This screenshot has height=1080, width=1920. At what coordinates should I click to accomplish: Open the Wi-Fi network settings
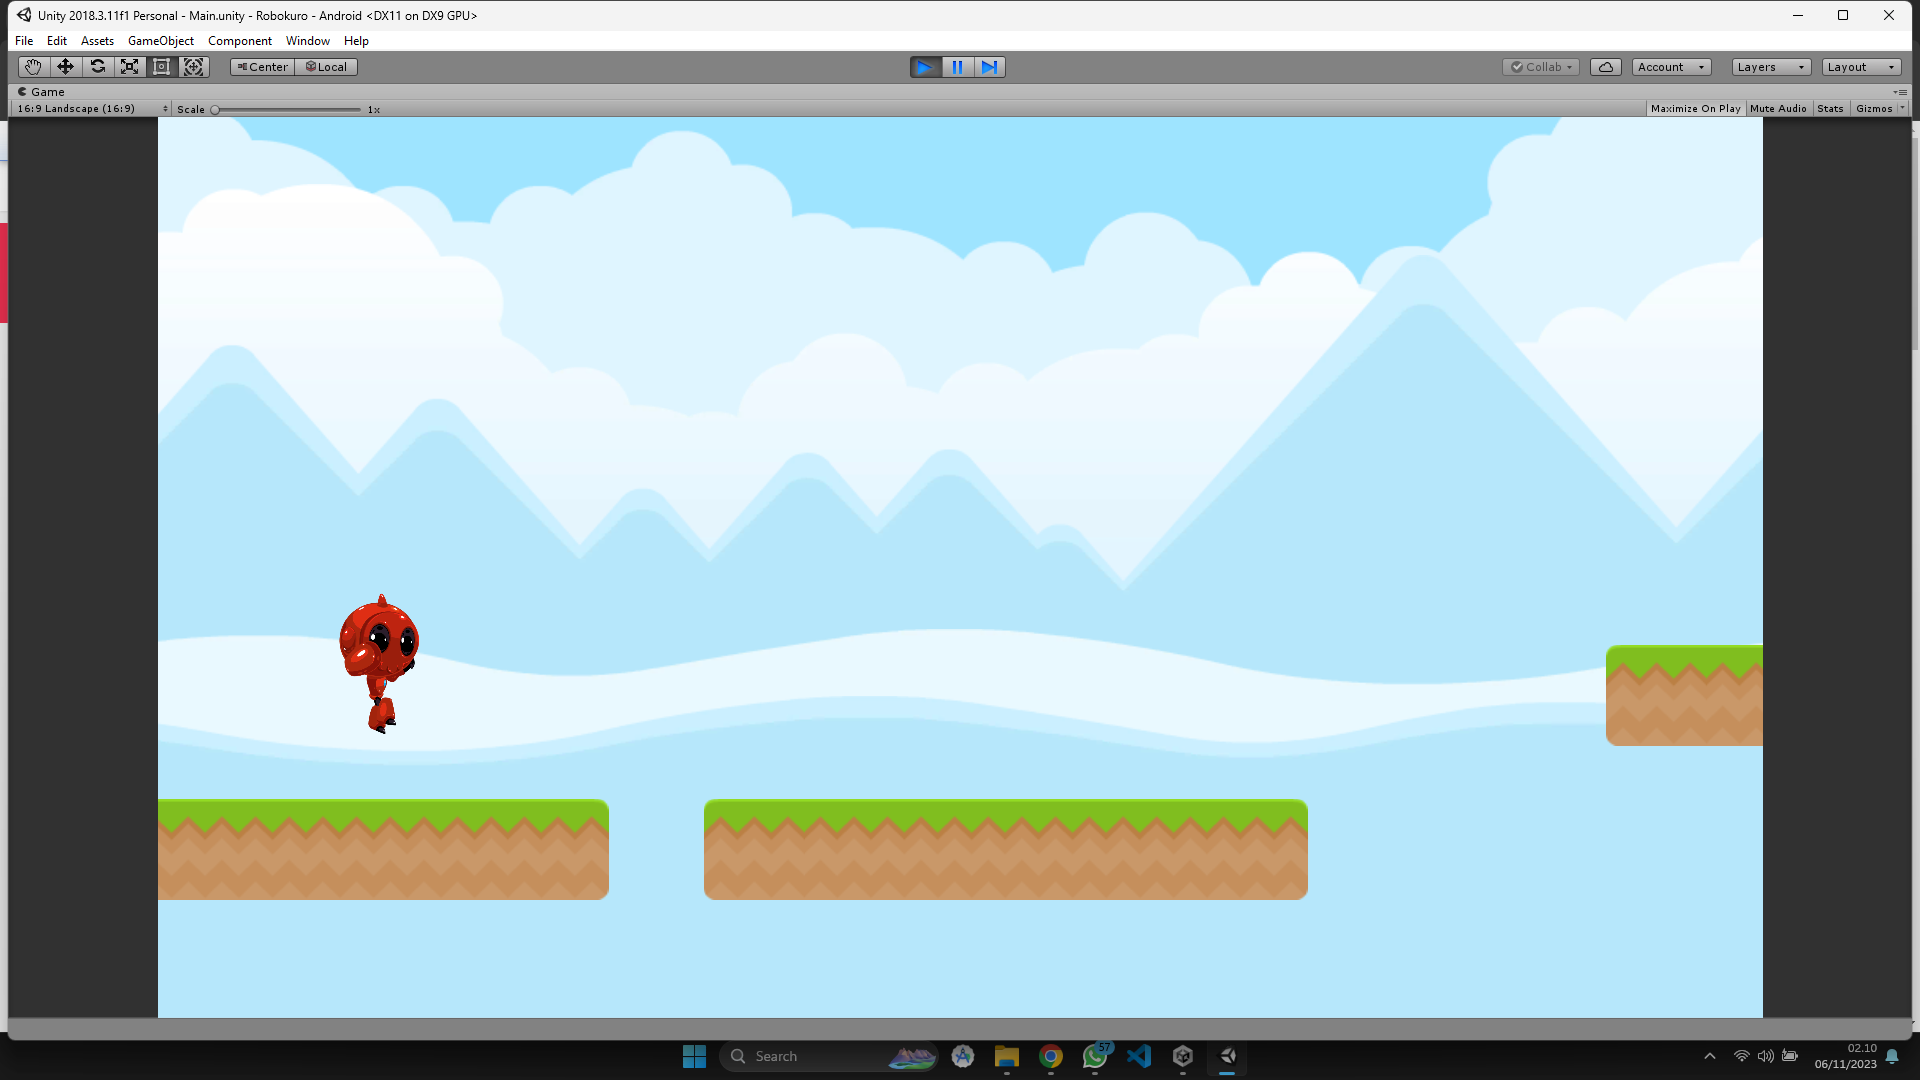tap(1742, 1056)
